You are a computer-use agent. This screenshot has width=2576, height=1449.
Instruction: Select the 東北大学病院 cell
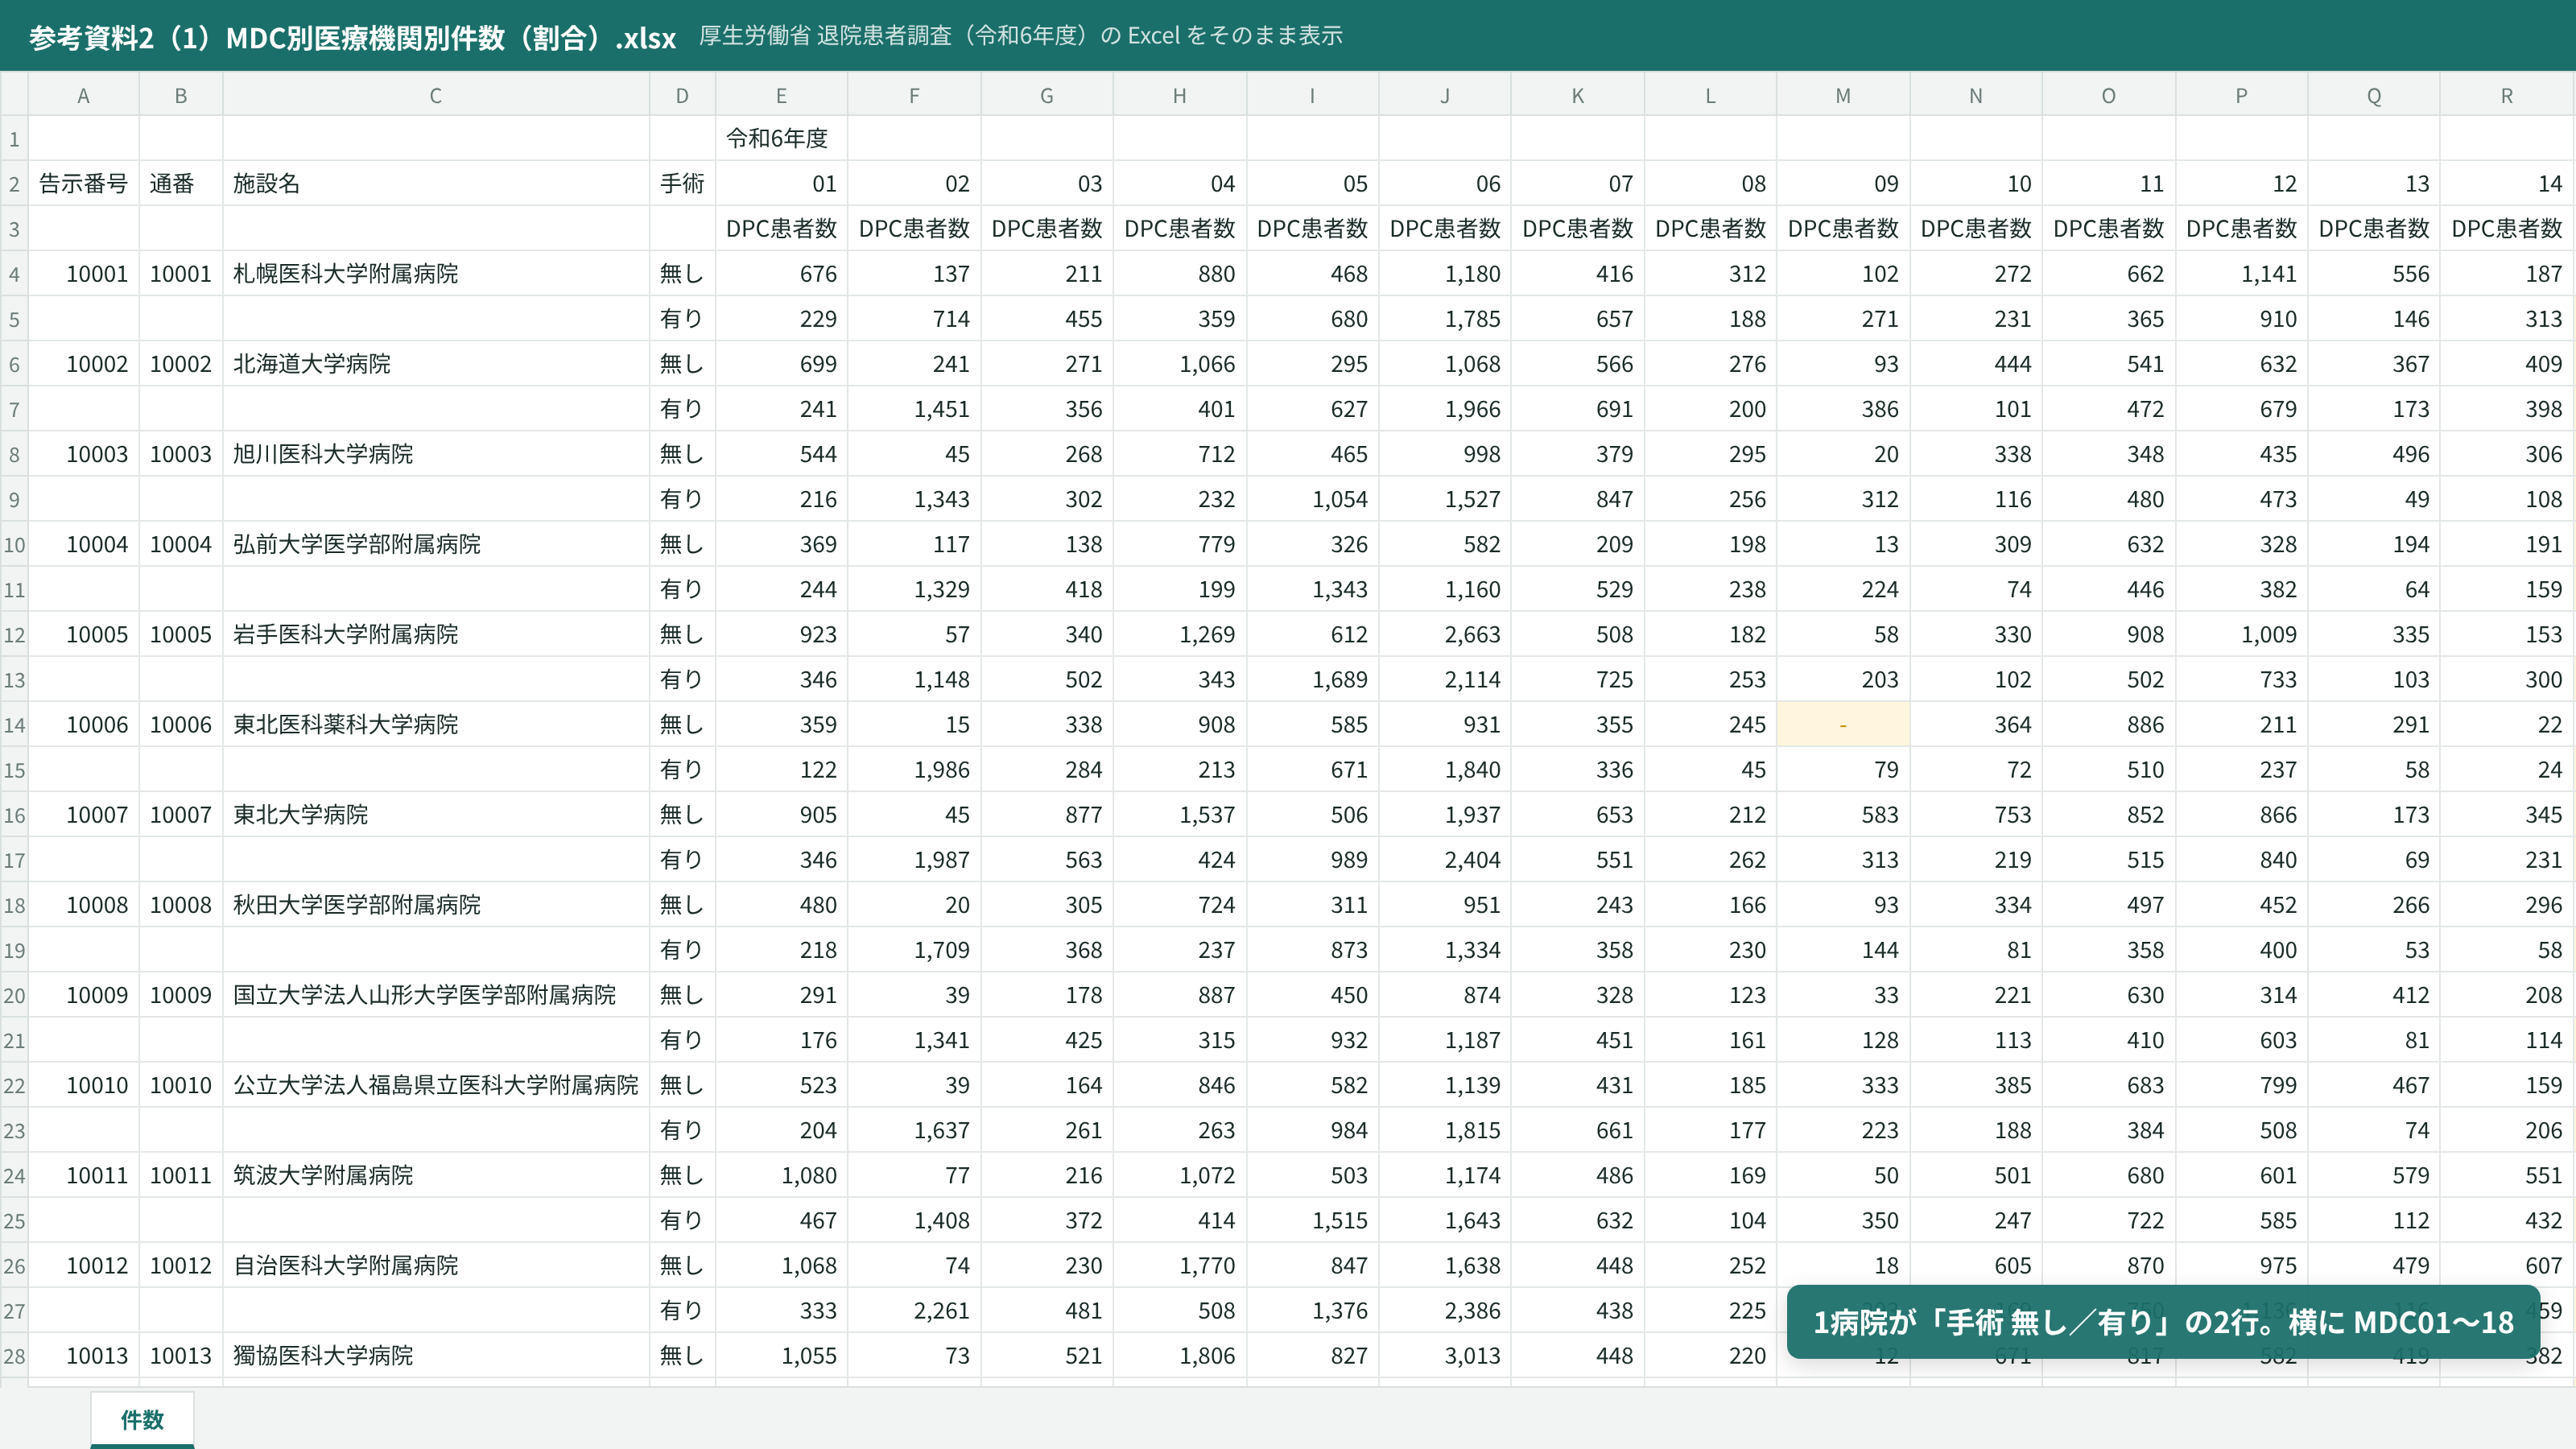click(x=435, y=814)
